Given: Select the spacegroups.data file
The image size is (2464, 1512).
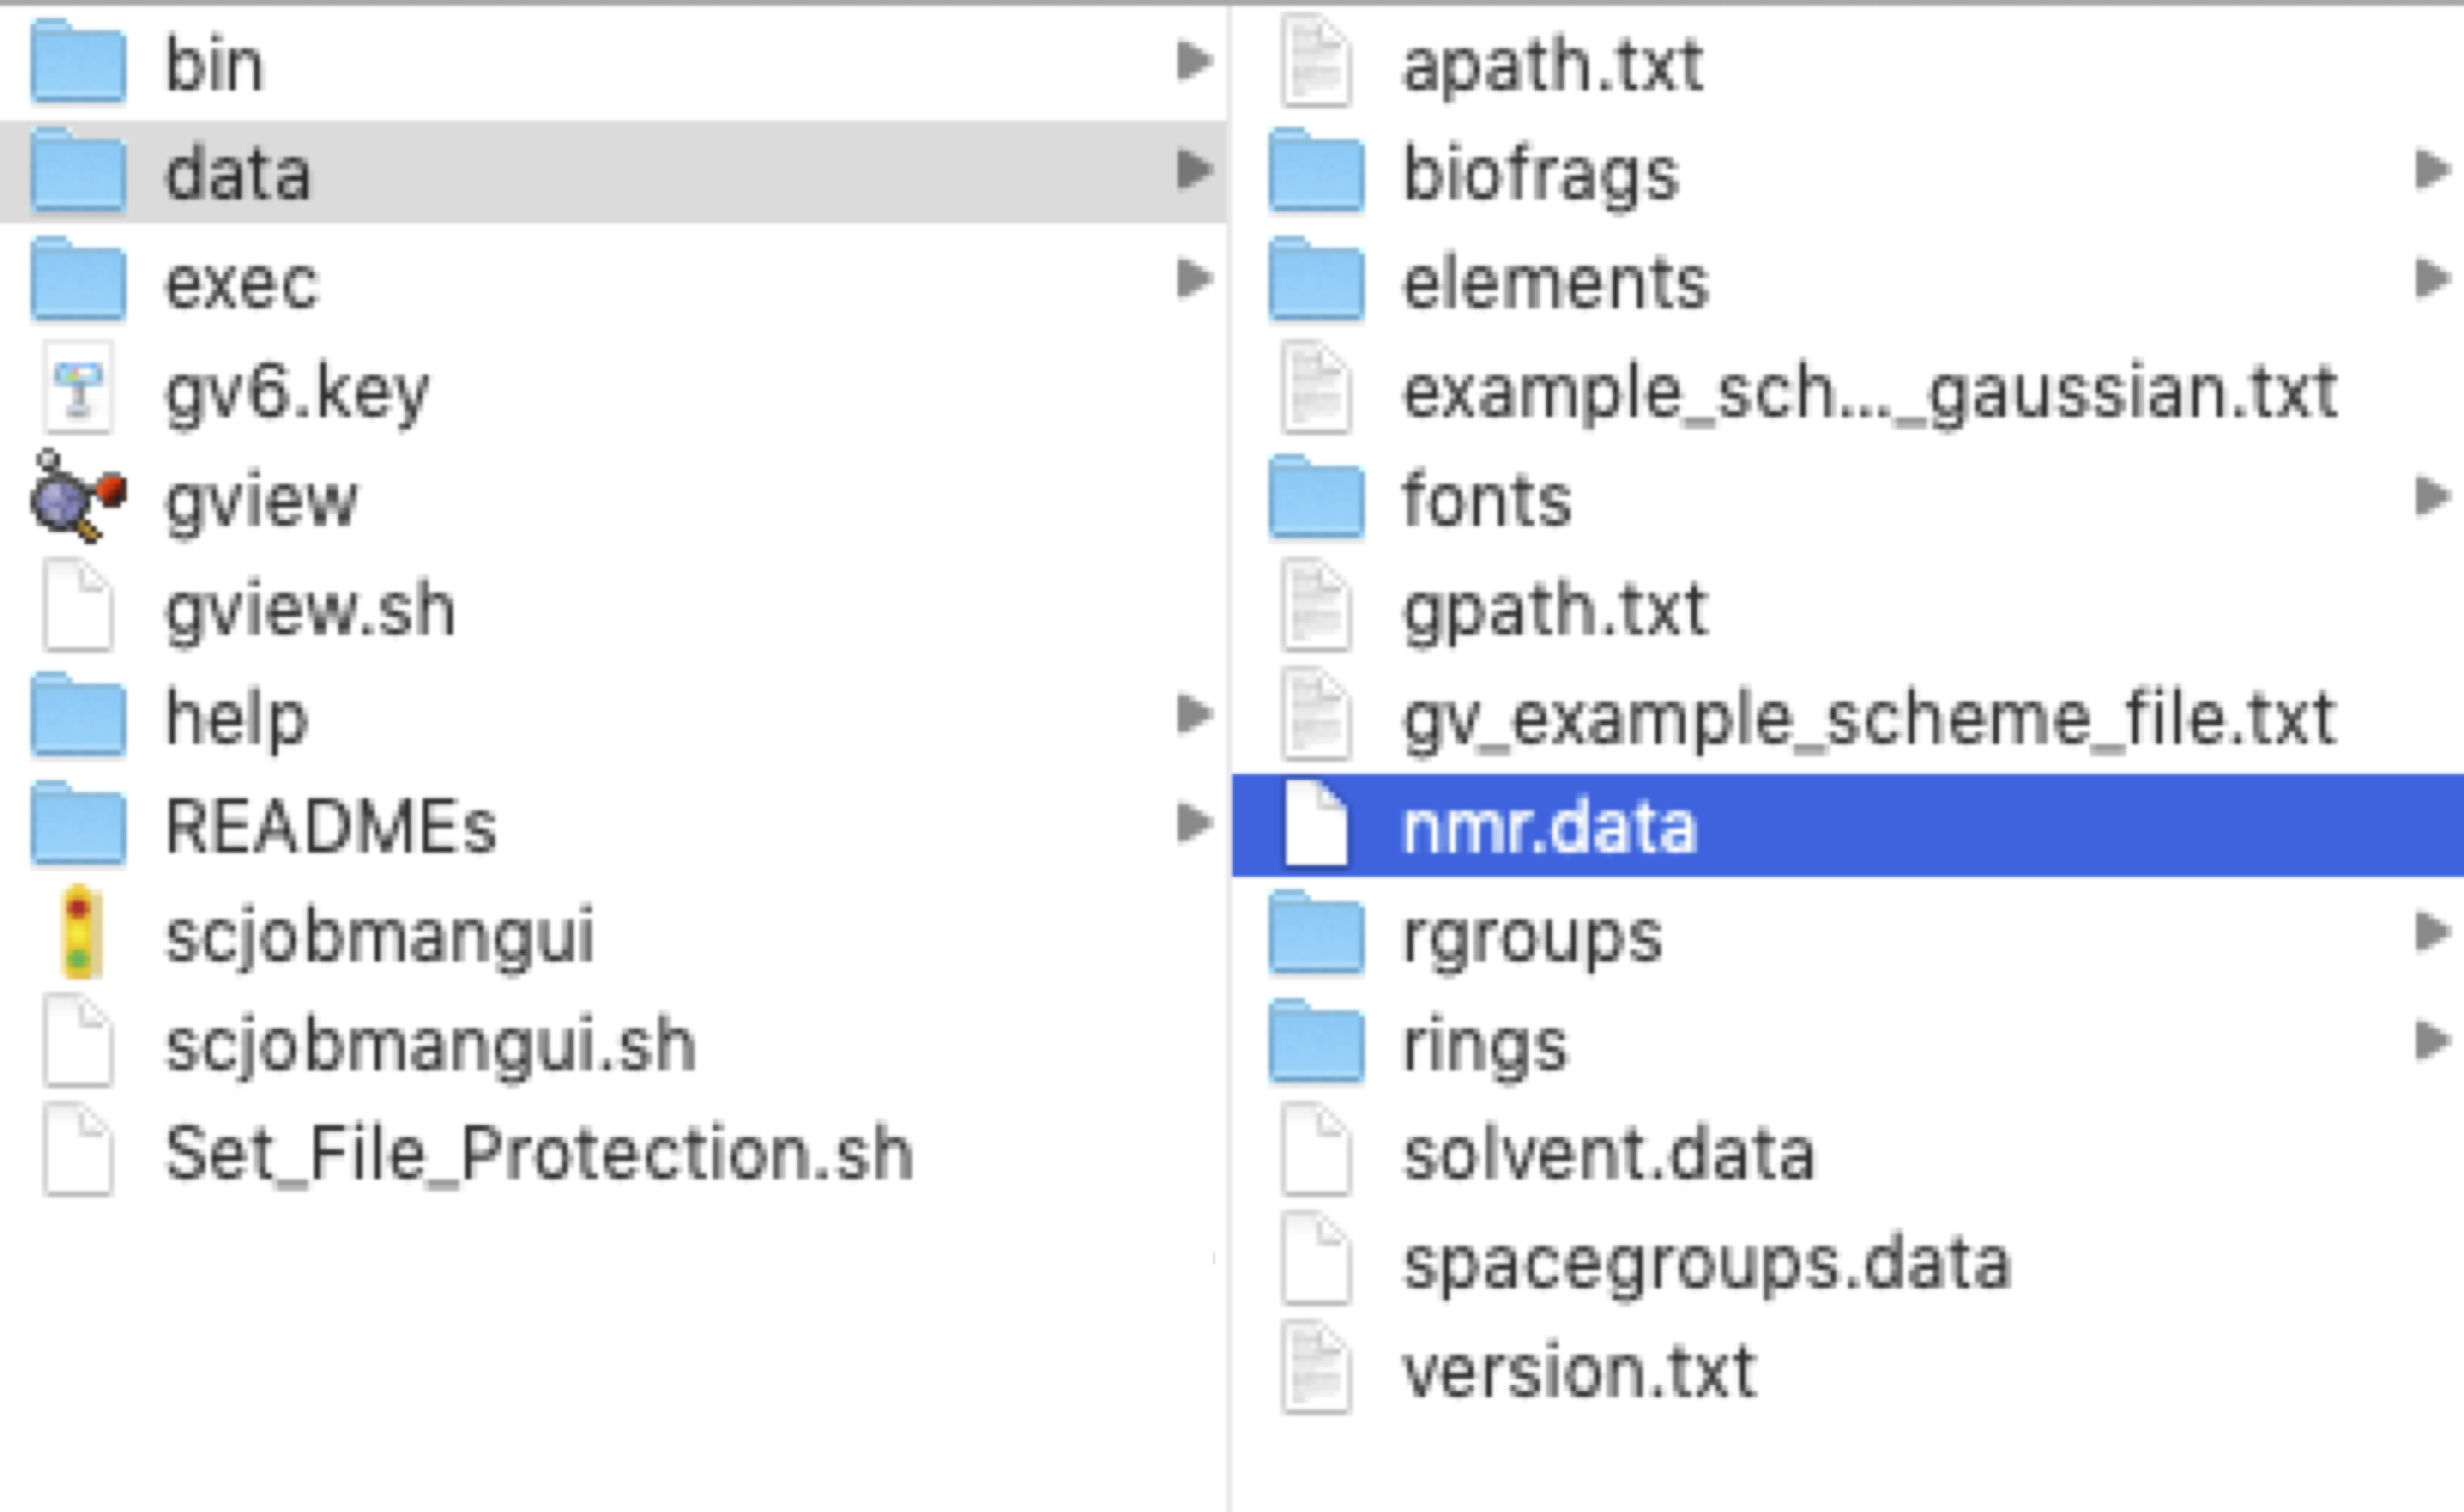Looking at the screenshot, I should tap(1706, 1262).
